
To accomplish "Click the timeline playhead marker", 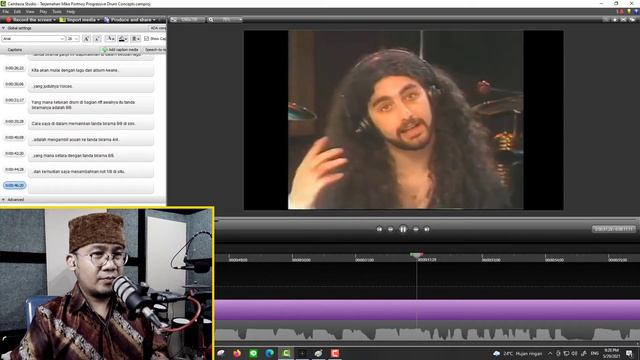I will pos(416,255).
